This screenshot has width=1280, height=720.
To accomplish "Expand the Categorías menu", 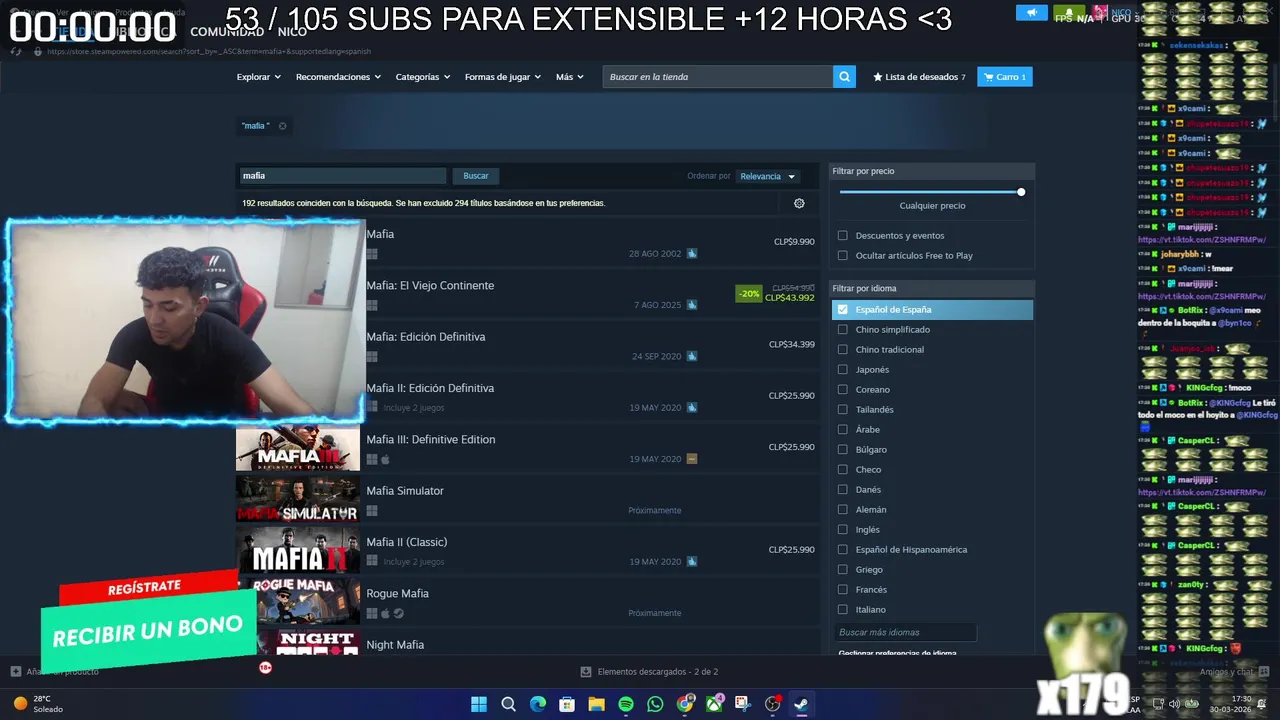I will (x=422, y=77).
